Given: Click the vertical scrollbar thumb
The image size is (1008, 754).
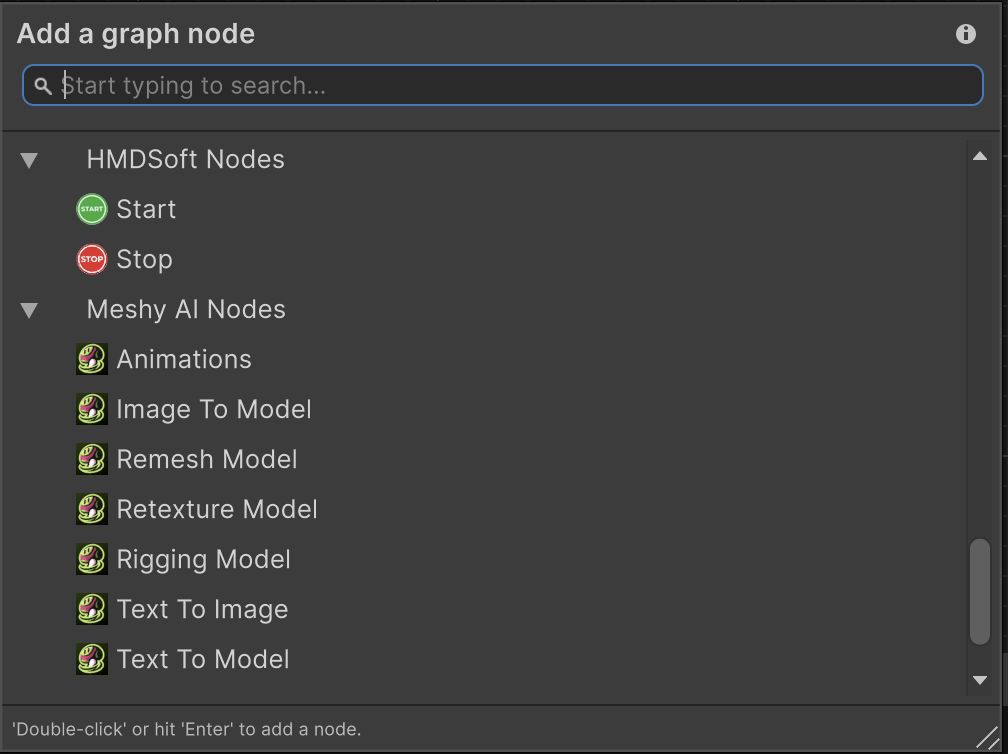Looking at the screenshot, I should click(x=980, y=591).
